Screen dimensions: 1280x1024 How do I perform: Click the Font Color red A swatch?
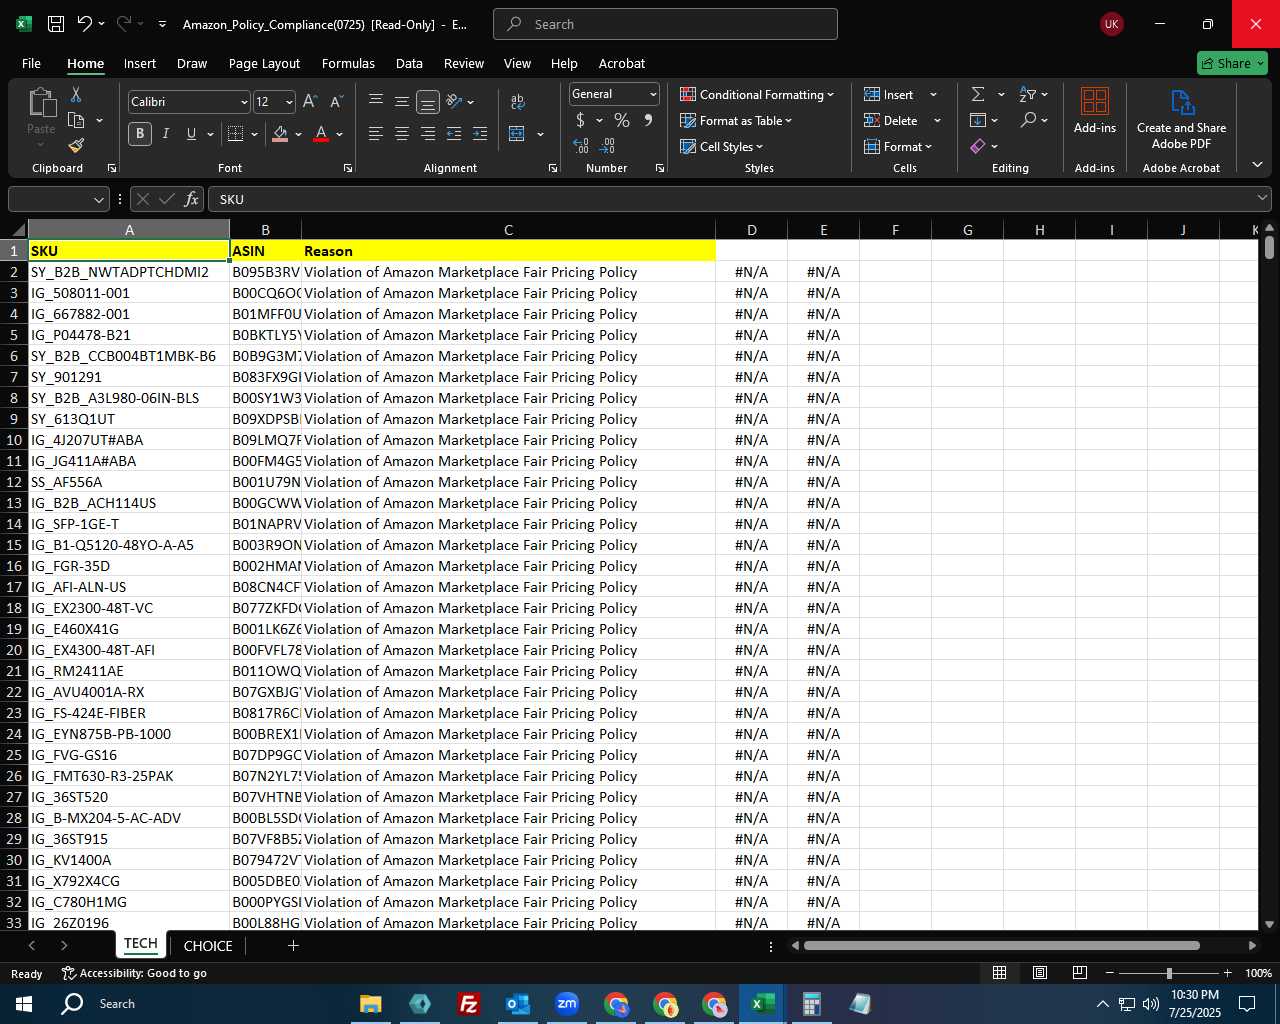tap(321, 134)
